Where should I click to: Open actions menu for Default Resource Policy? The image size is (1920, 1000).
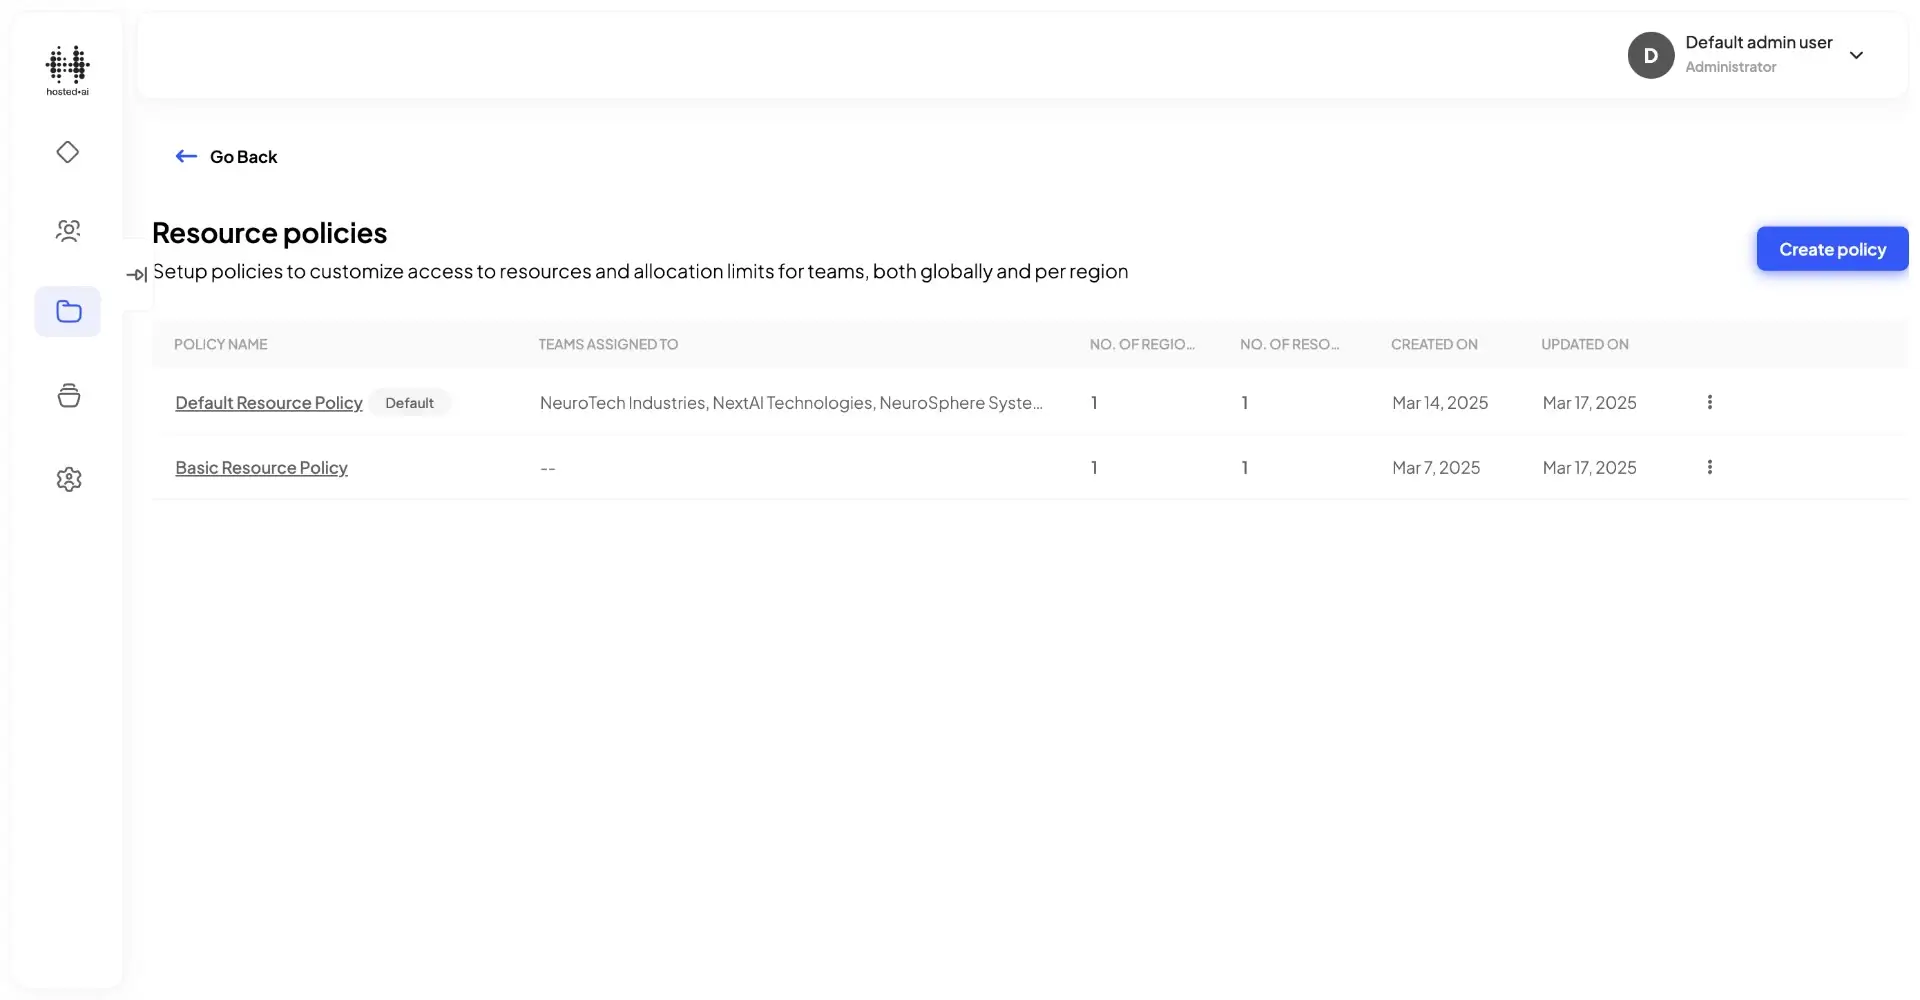click(x=1709, y=402)
